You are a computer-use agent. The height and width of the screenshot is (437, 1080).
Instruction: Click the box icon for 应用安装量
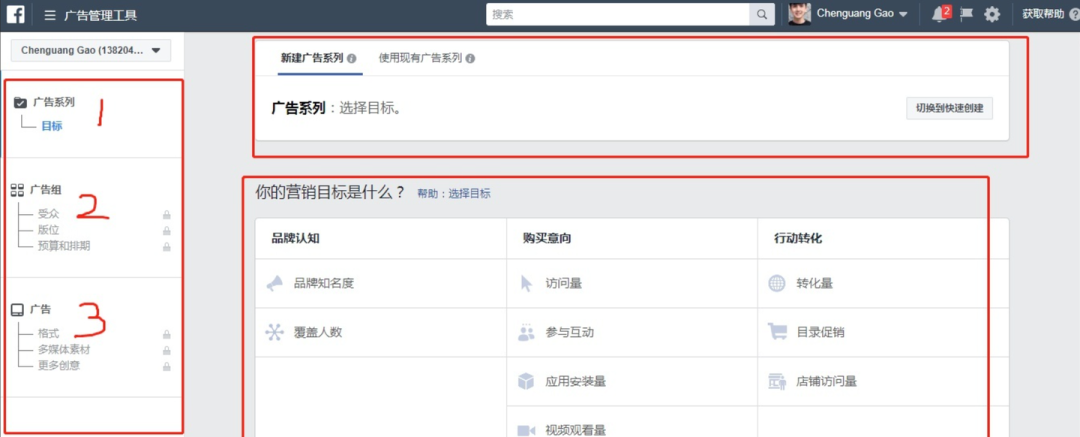(x=526, y=381)
